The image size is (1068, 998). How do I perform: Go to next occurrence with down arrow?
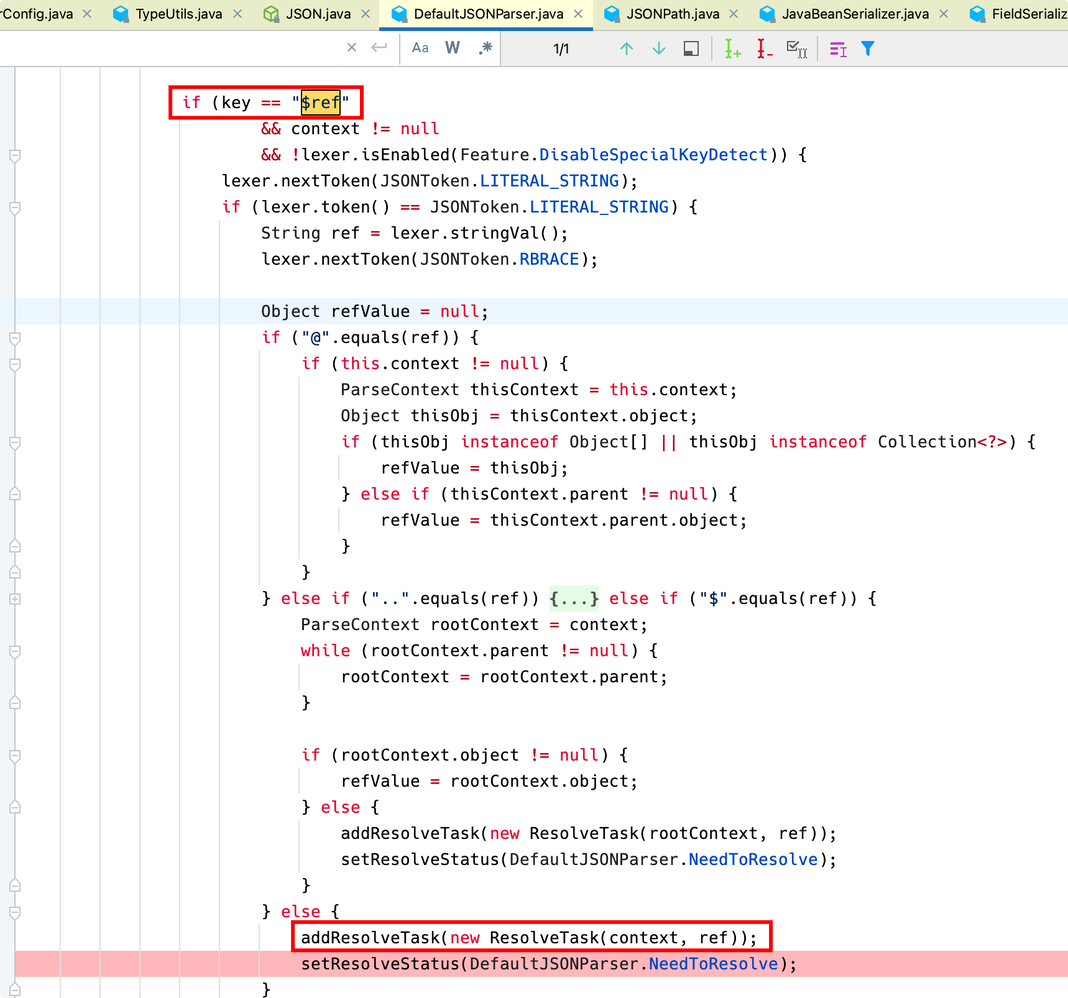(x=659, y=48)
